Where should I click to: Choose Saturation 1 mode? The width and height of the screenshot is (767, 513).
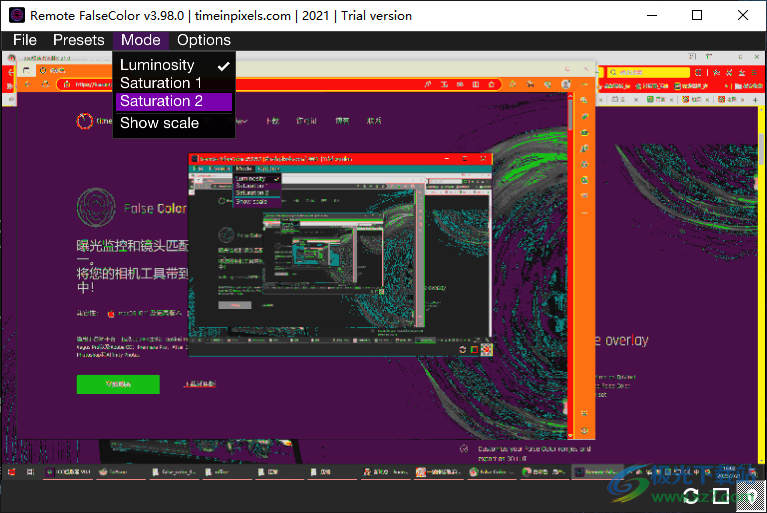(174, 83)
